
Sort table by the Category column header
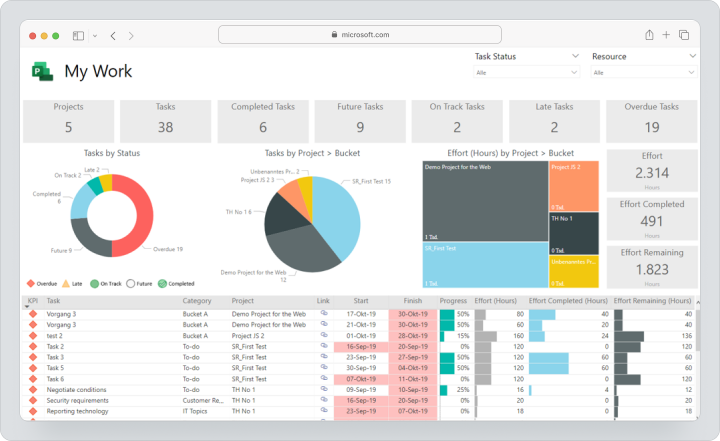point(197,300)
